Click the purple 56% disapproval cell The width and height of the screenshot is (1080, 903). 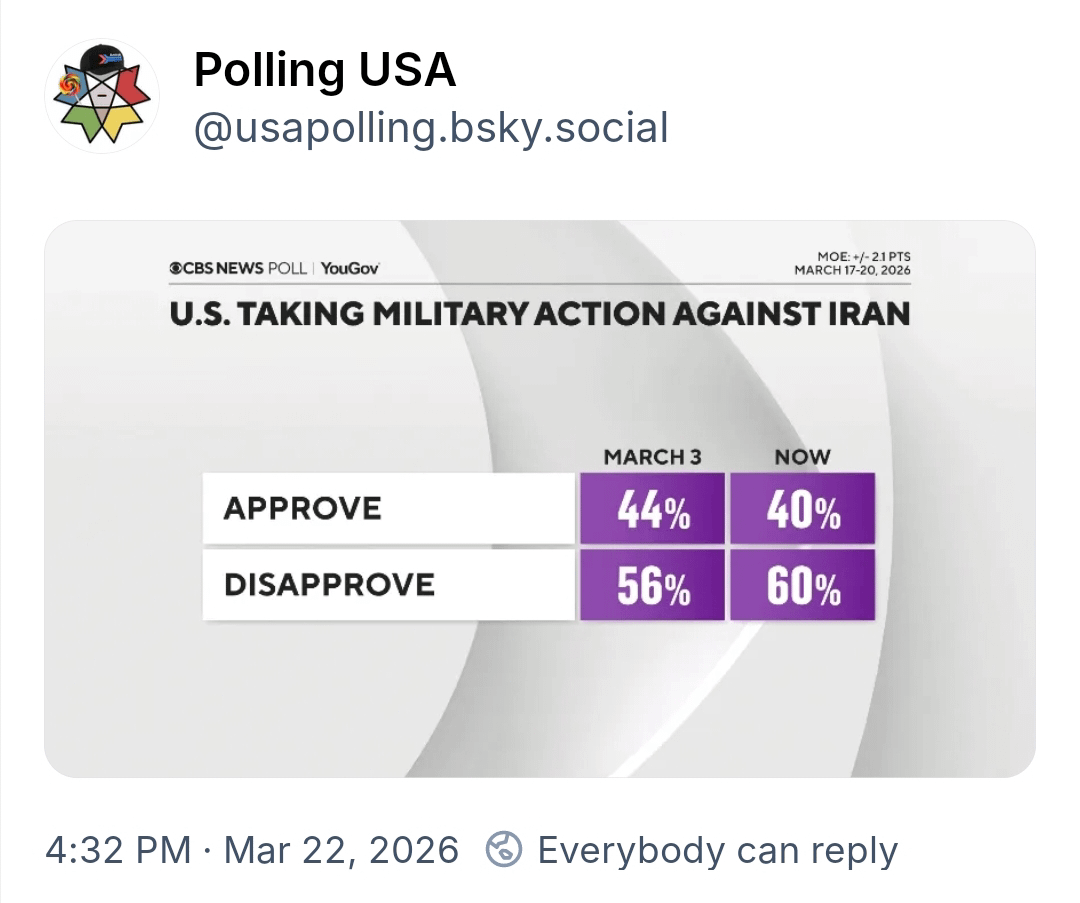653,585
